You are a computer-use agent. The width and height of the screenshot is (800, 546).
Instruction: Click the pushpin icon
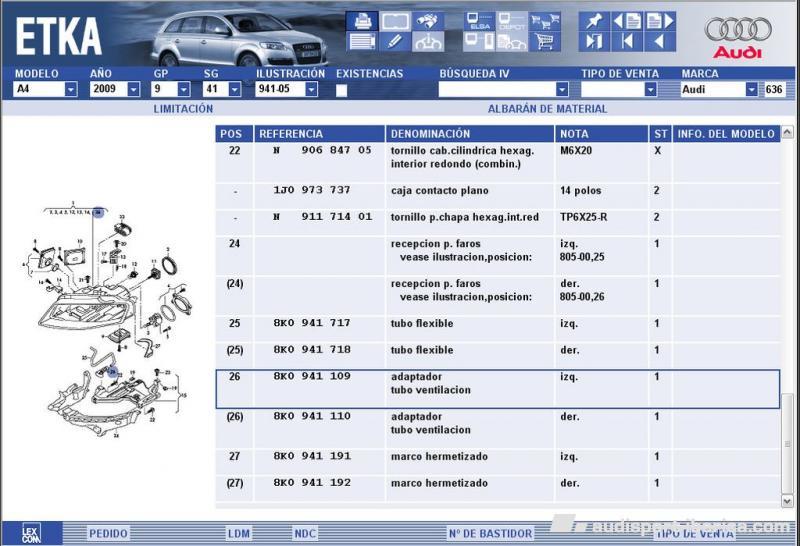tap(593, 21)
